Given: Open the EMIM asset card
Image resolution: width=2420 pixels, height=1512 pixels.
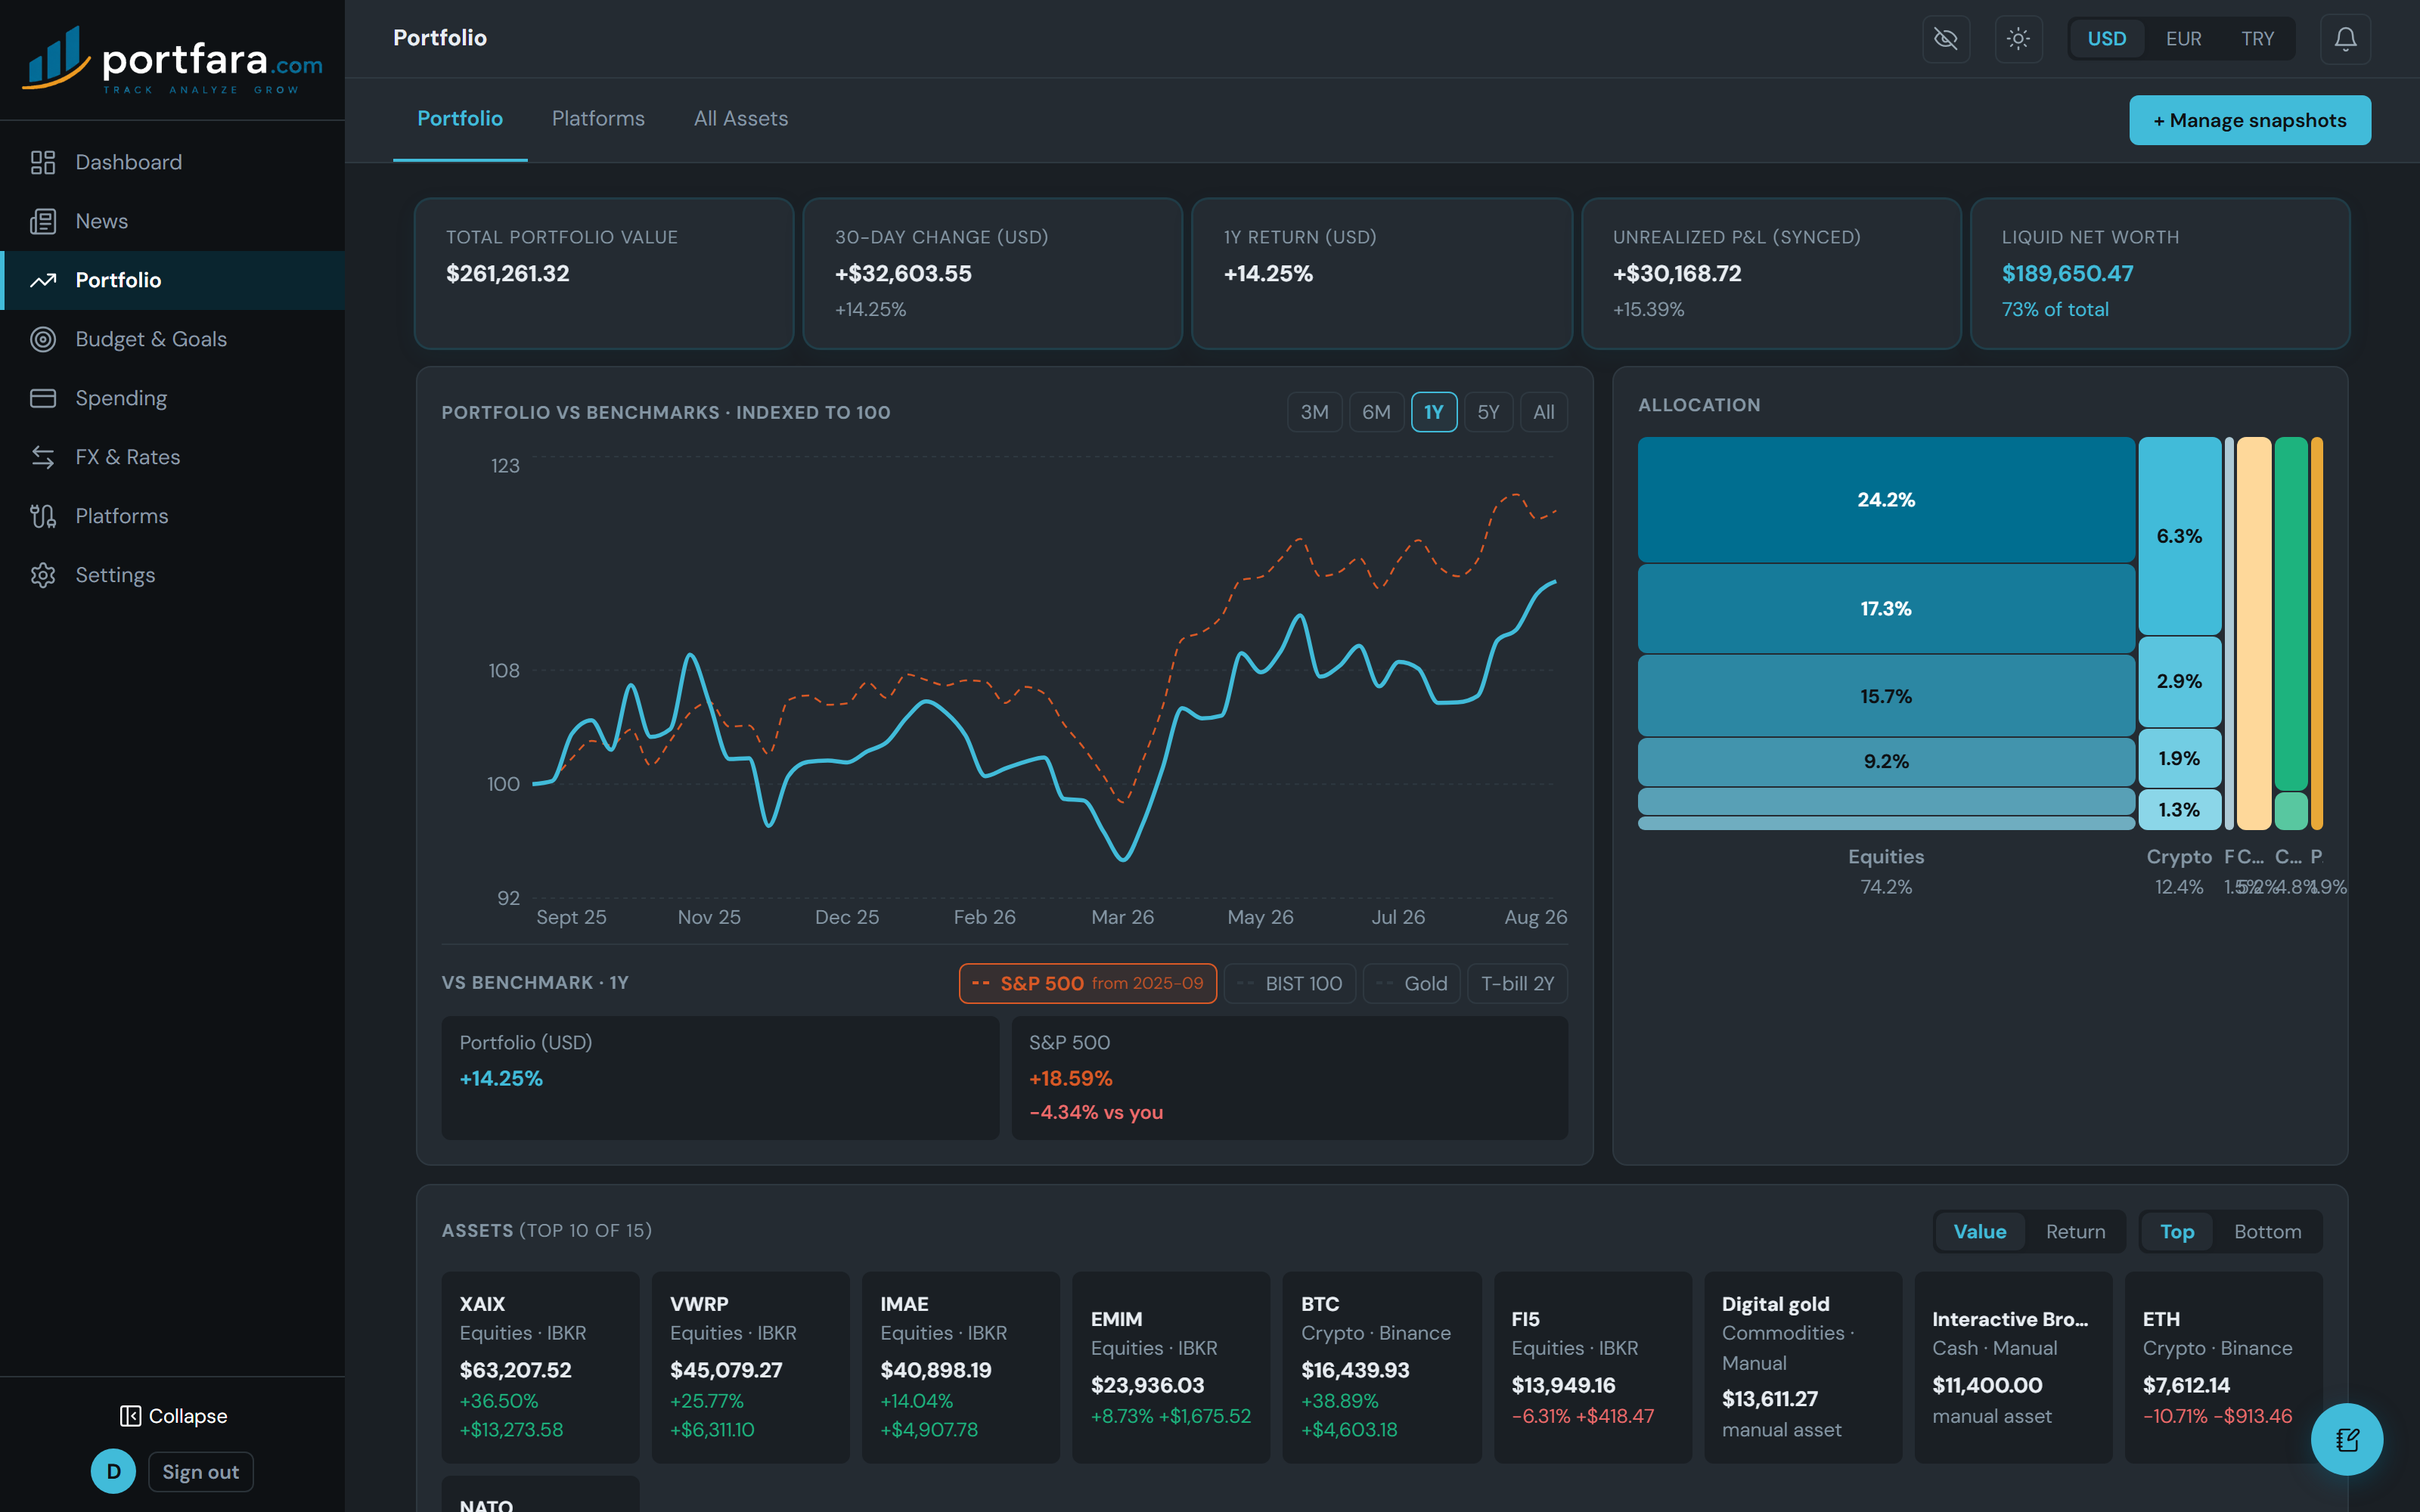Looking at the screenshot, I should click(x=1171, y=1366).
